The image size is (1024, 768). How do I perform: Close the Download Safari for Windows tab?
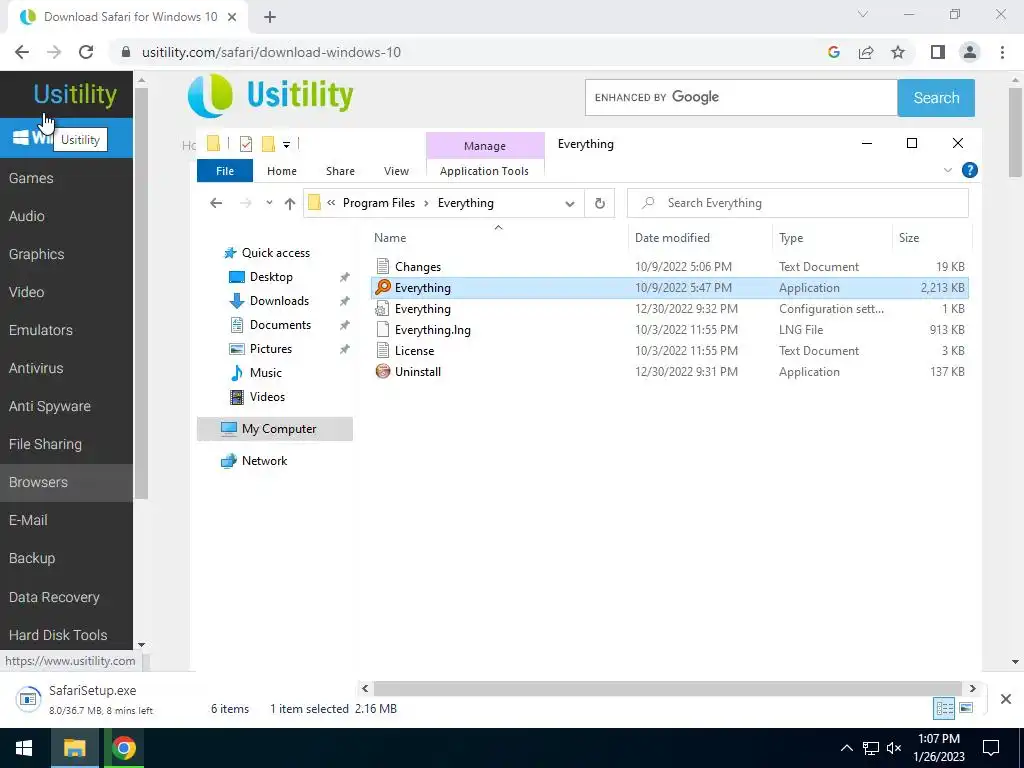click(232, 17)
